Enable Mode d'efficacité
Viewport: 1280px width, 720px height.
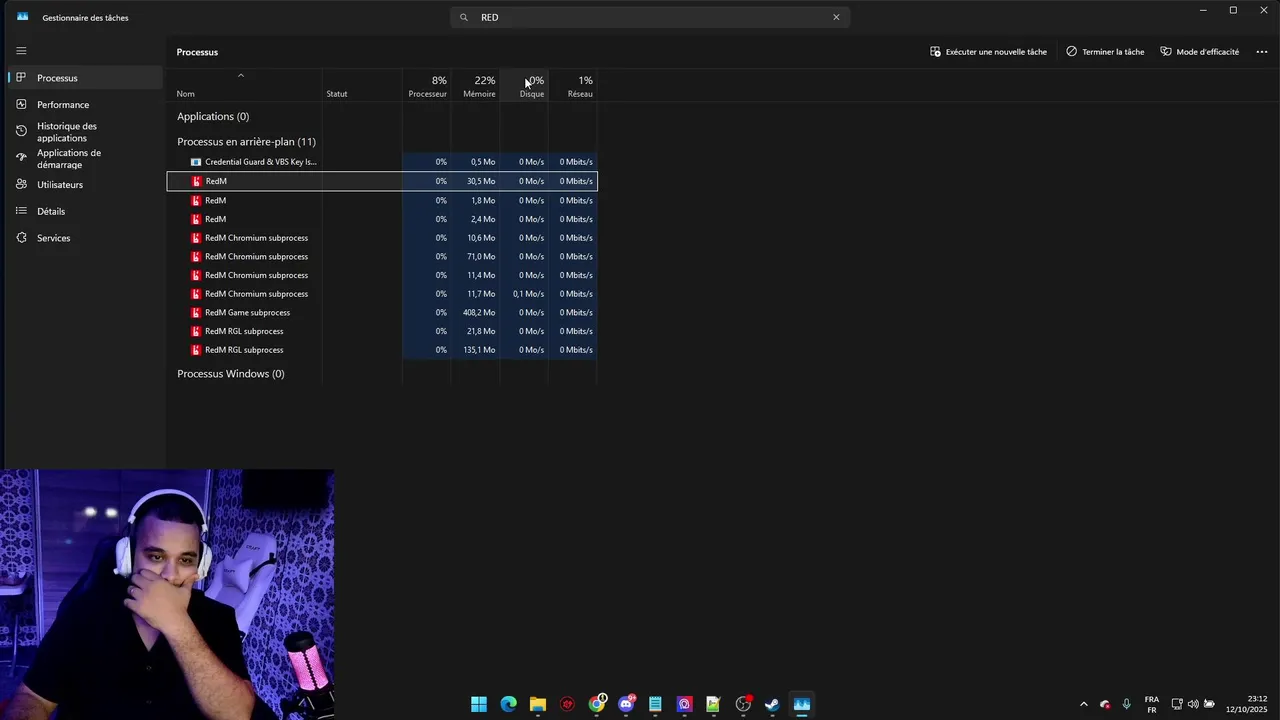tap(1200, 51)
